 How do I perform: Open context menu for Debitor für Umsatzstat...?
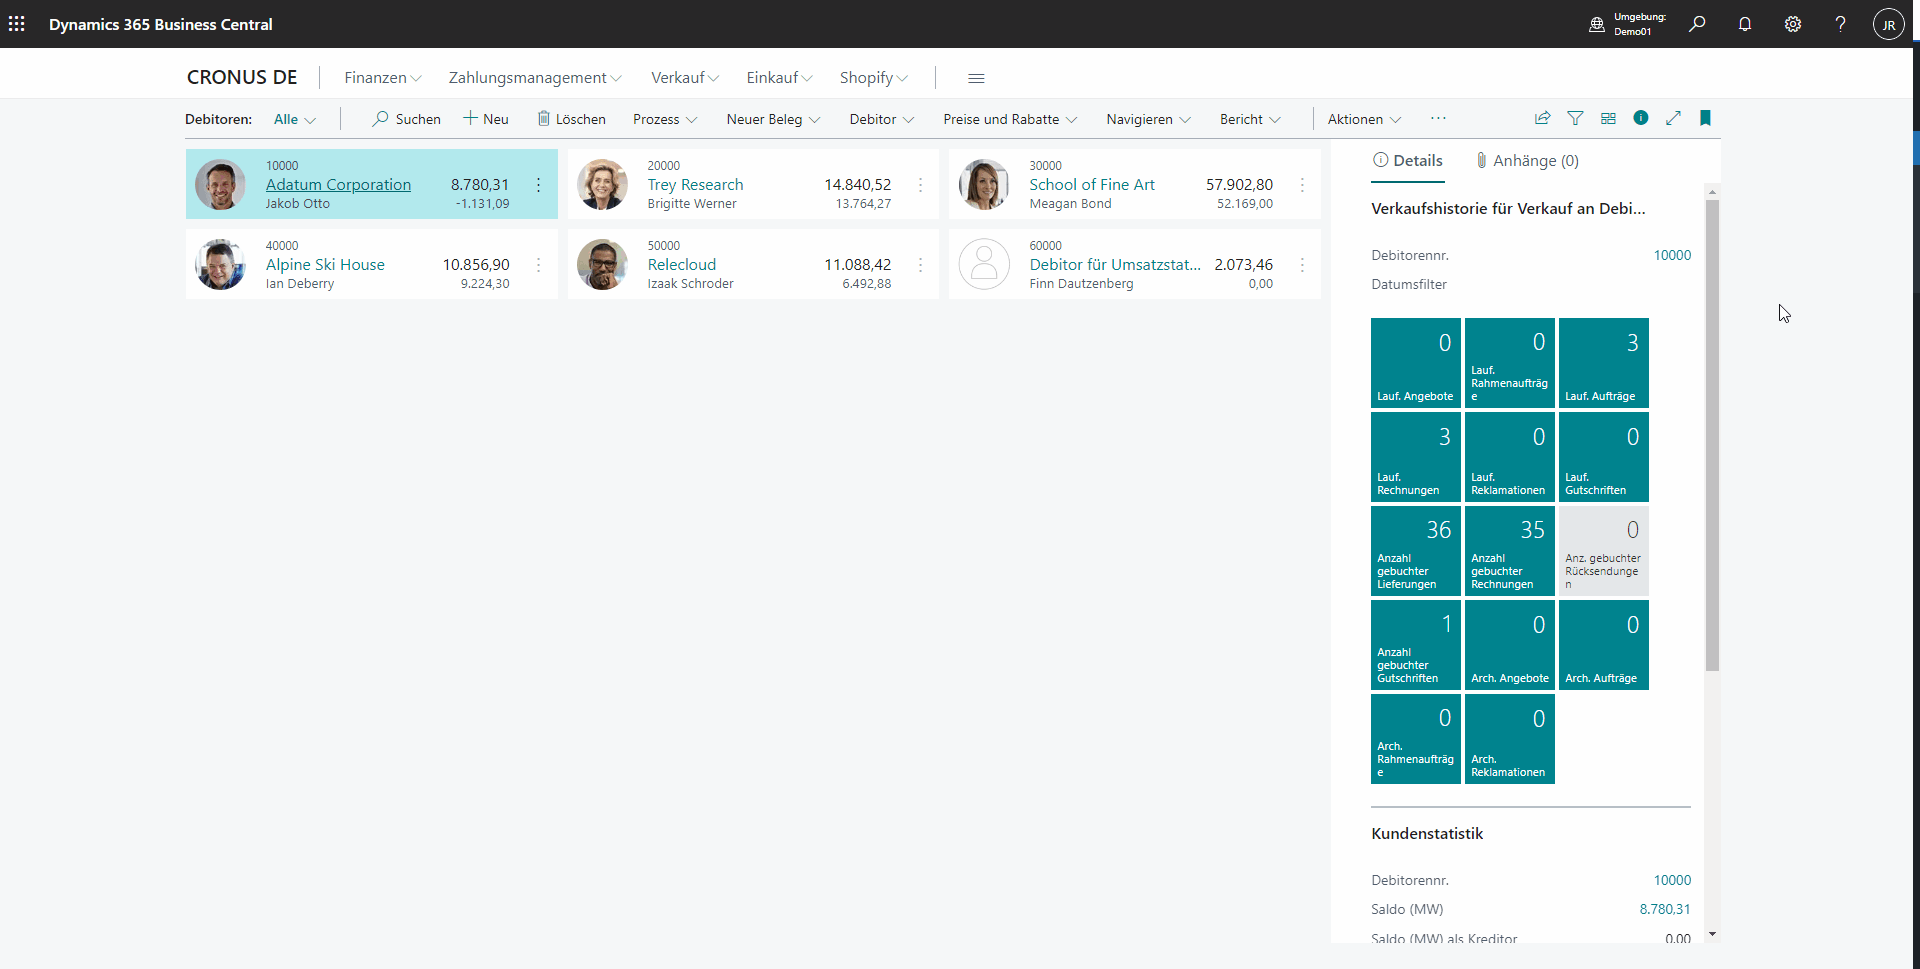1302,265
